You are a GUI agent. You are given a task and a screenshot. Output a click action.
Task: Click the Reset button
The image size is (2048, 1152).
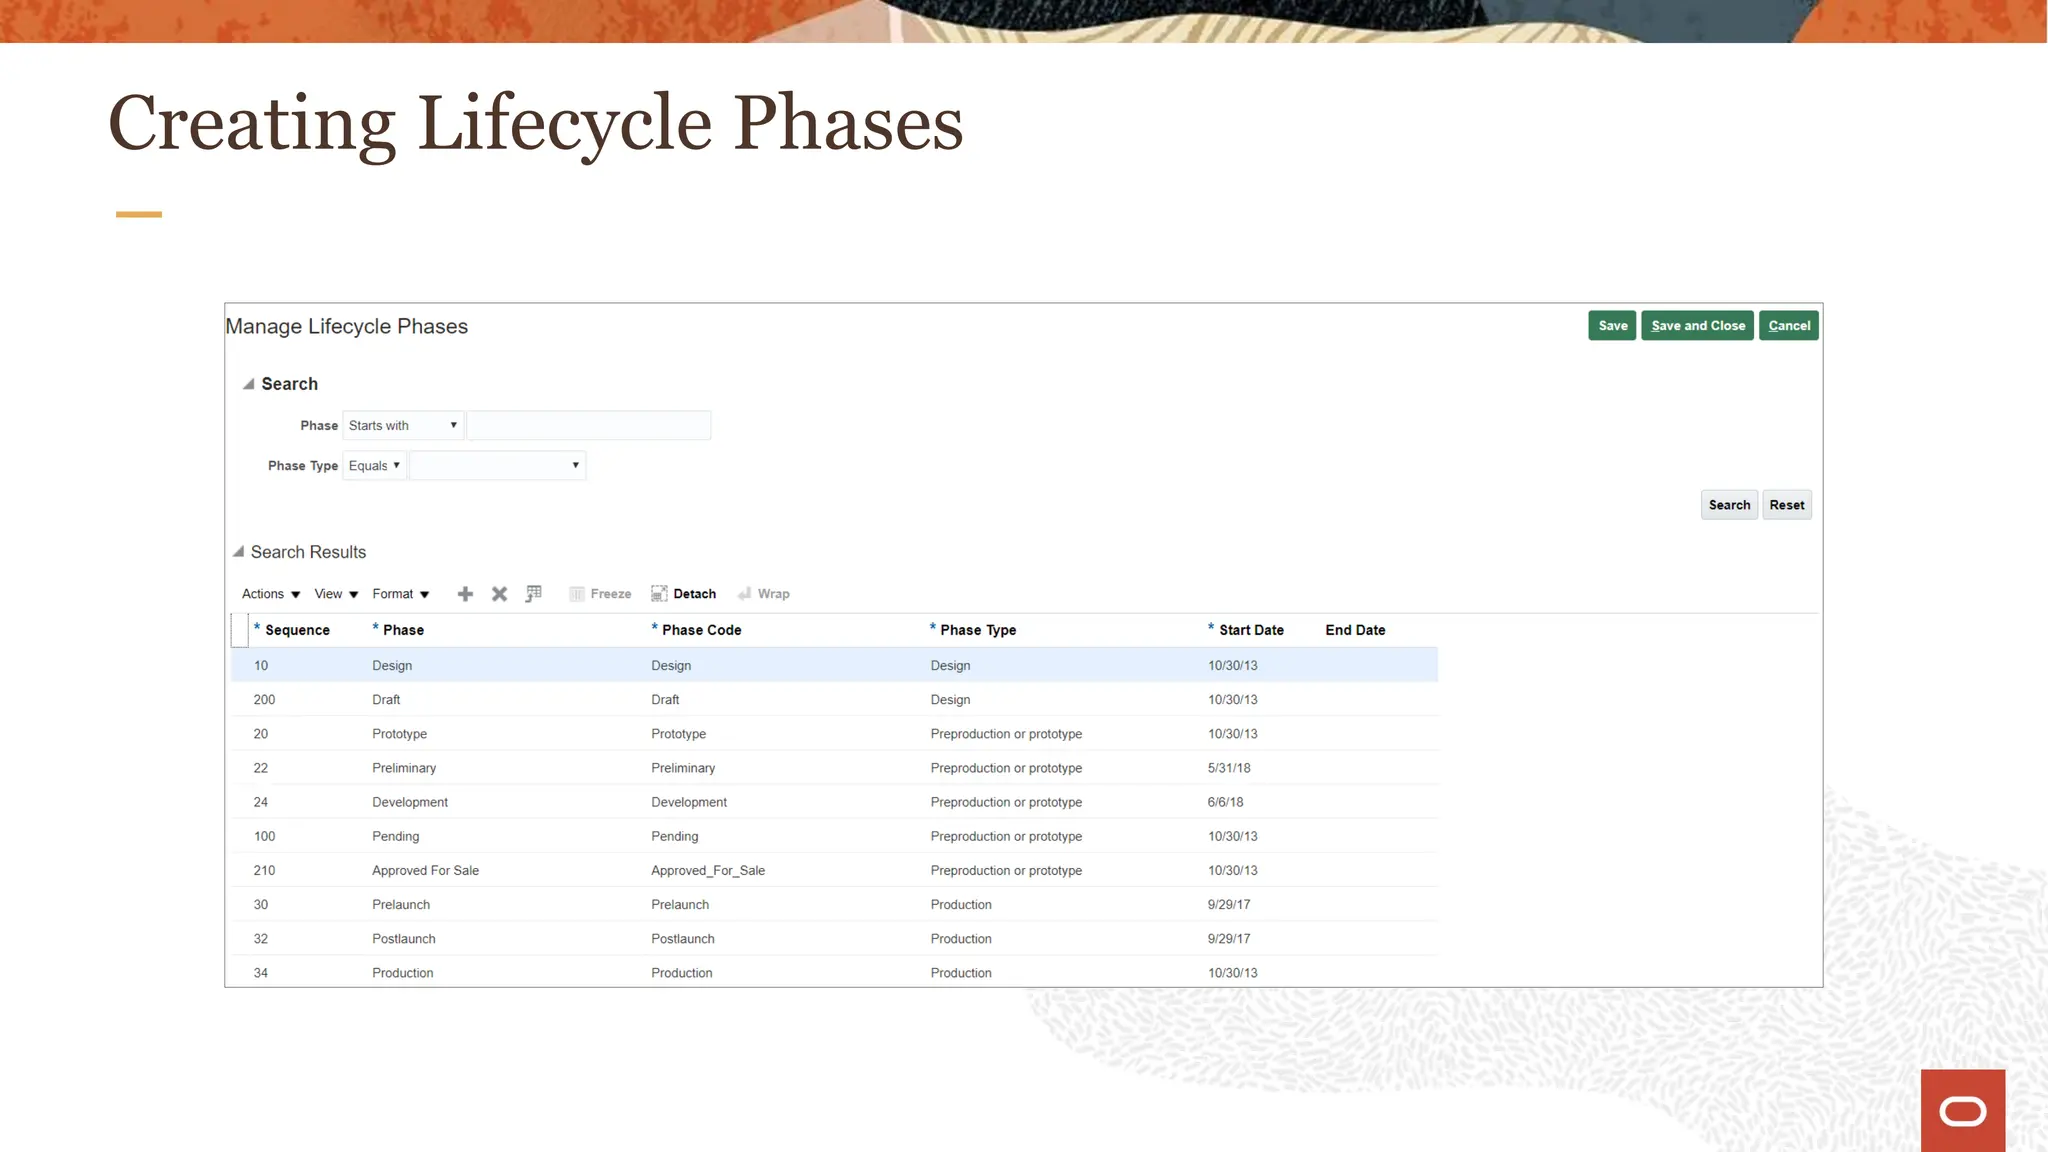1786,505
